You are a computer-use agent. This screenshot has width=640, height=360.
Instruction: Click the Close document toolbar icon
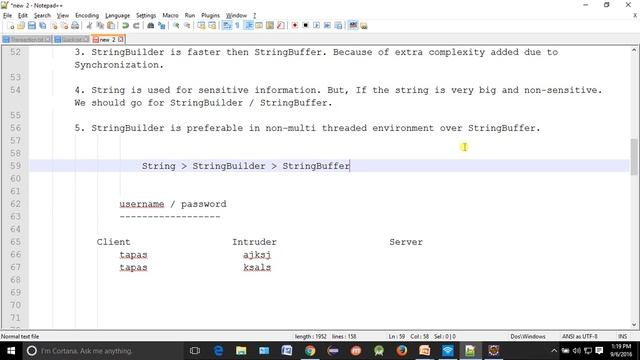(x=53, y=26)
